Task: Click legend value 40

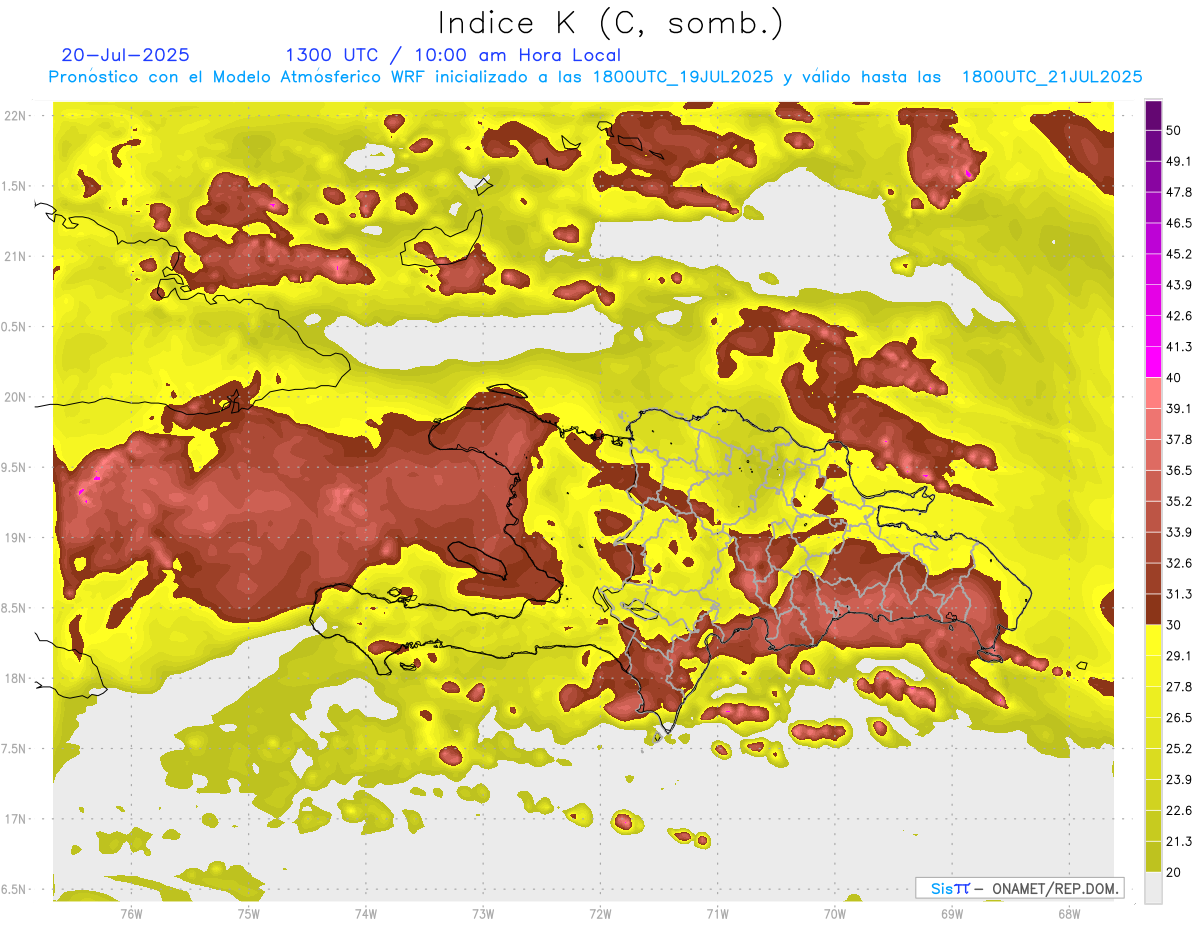Action: (1174, 378)
